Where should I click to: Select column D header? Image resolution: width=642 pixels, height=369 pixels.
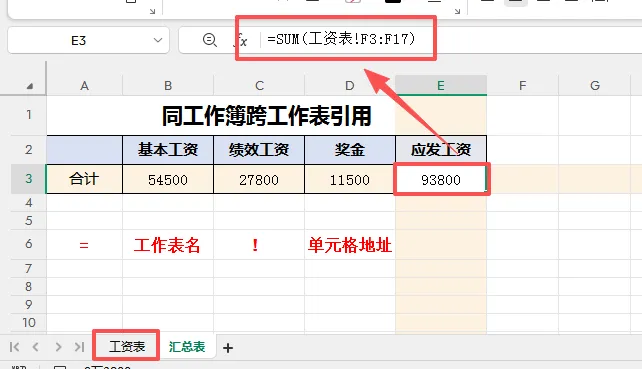[350, 86]
